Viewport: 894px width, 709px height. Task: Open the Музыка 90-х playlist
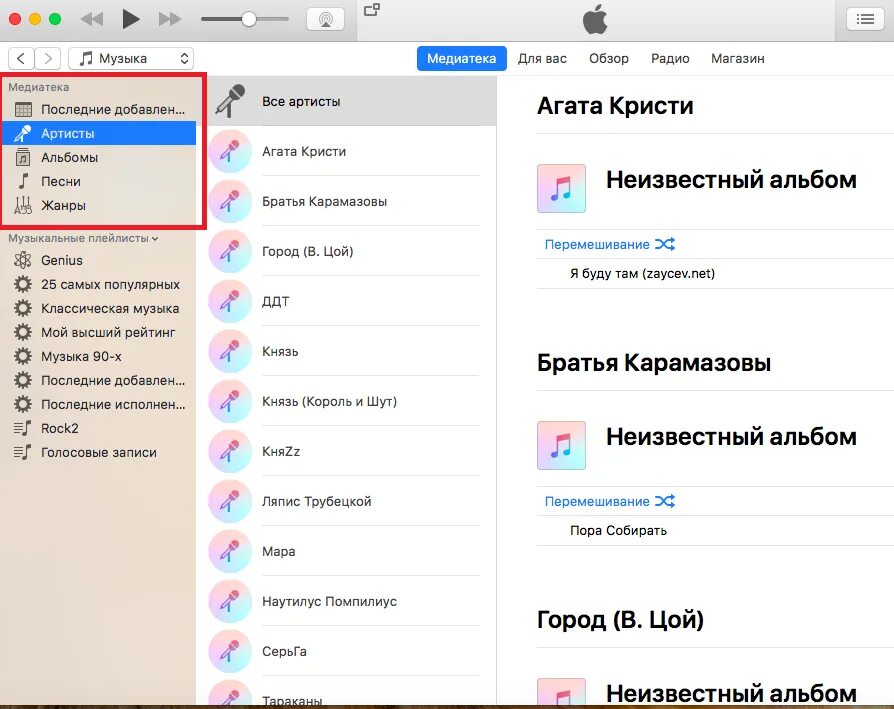click(x=99, y=356)
